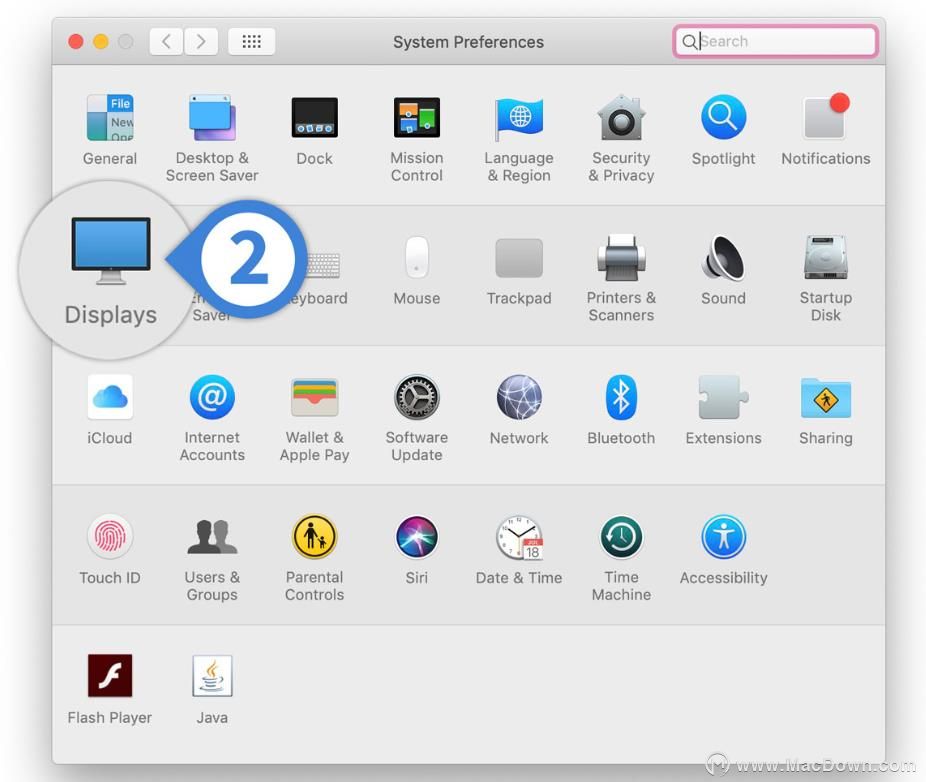The height and width of the screenshot is (782, 926).
Task: Click the Show All grid button
Action: (x=252, y=41)
